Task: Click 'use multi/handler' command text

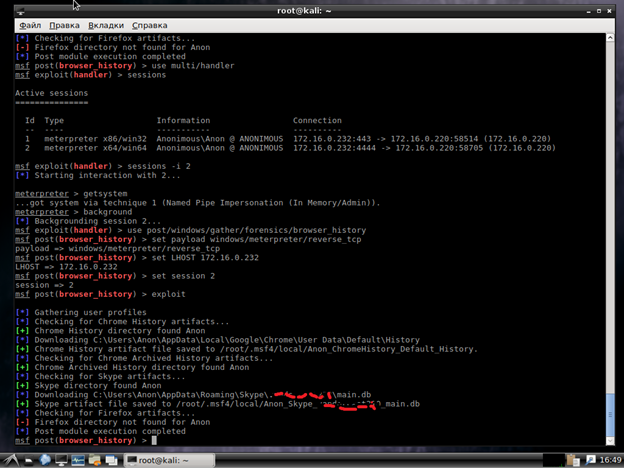Action: (x=193, y=66)
